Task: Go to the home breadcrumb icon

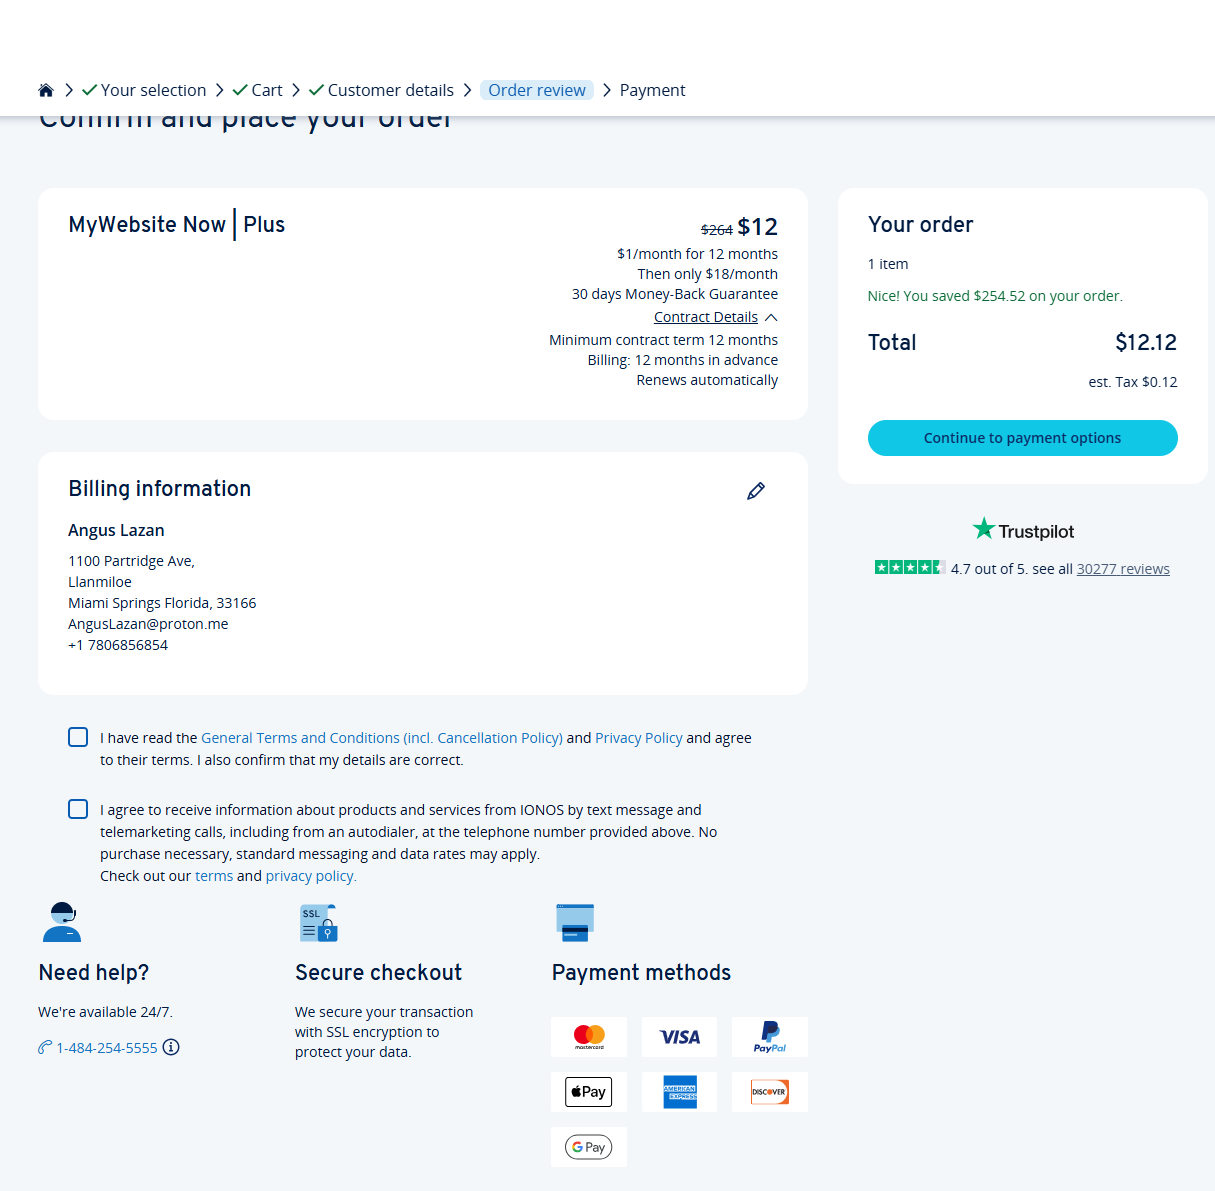Action: click(x=45, y=90)
